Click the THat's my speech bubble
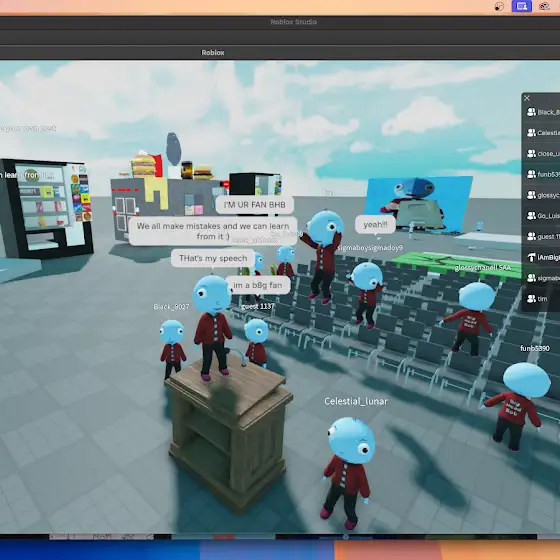This screenshot has width=560, height=560. click(x=213, y=258)
